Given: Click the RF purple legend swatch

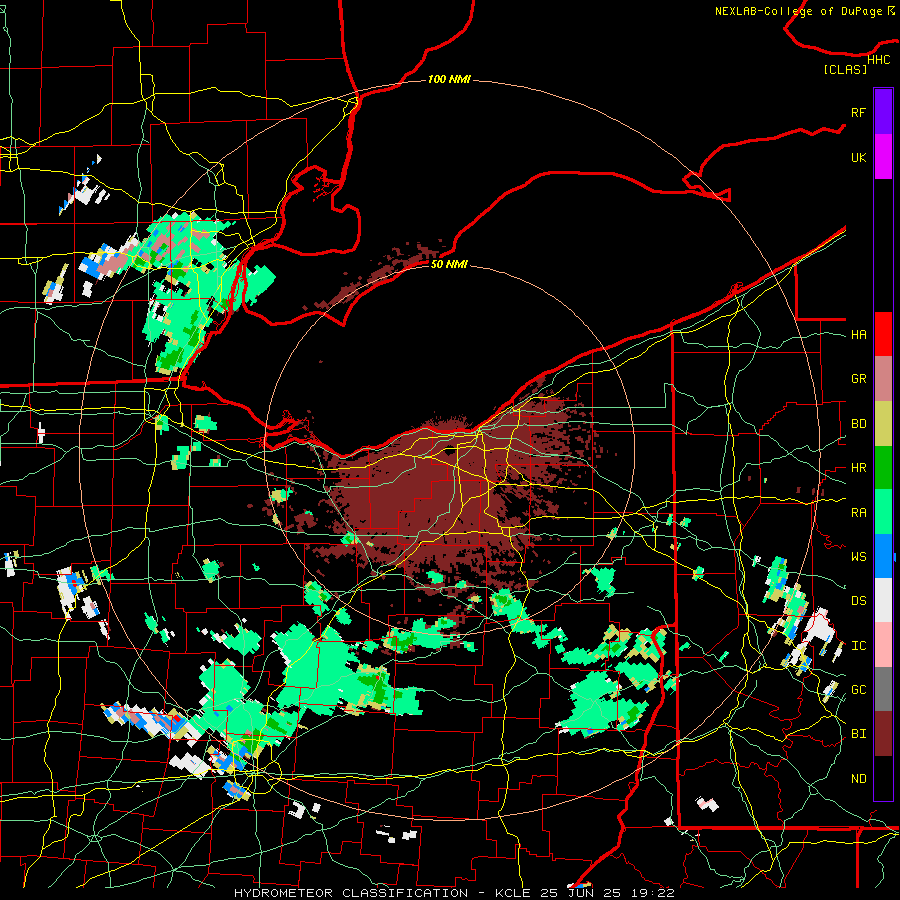Looking at the screenshot, I should (x=883, y=112).
